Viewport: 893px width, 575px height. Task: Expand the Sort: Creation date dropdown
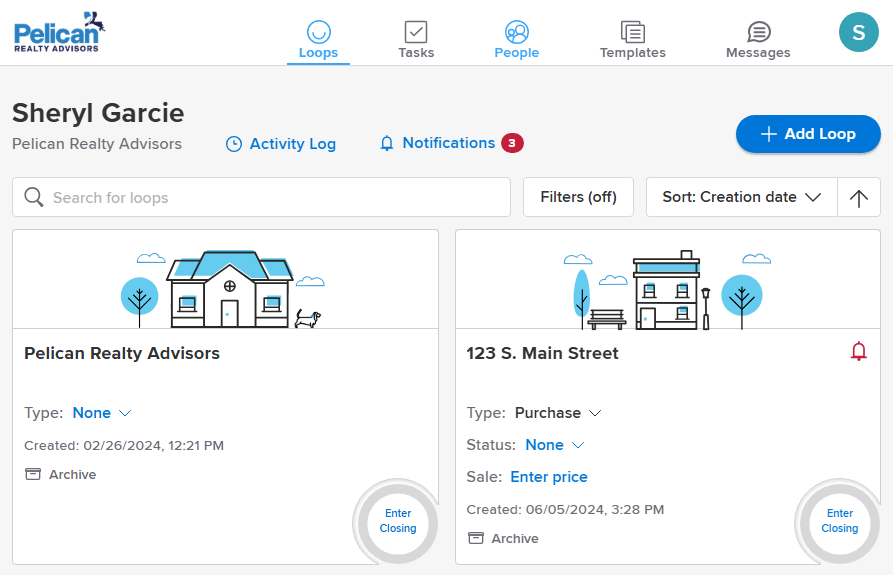(741, 197)
